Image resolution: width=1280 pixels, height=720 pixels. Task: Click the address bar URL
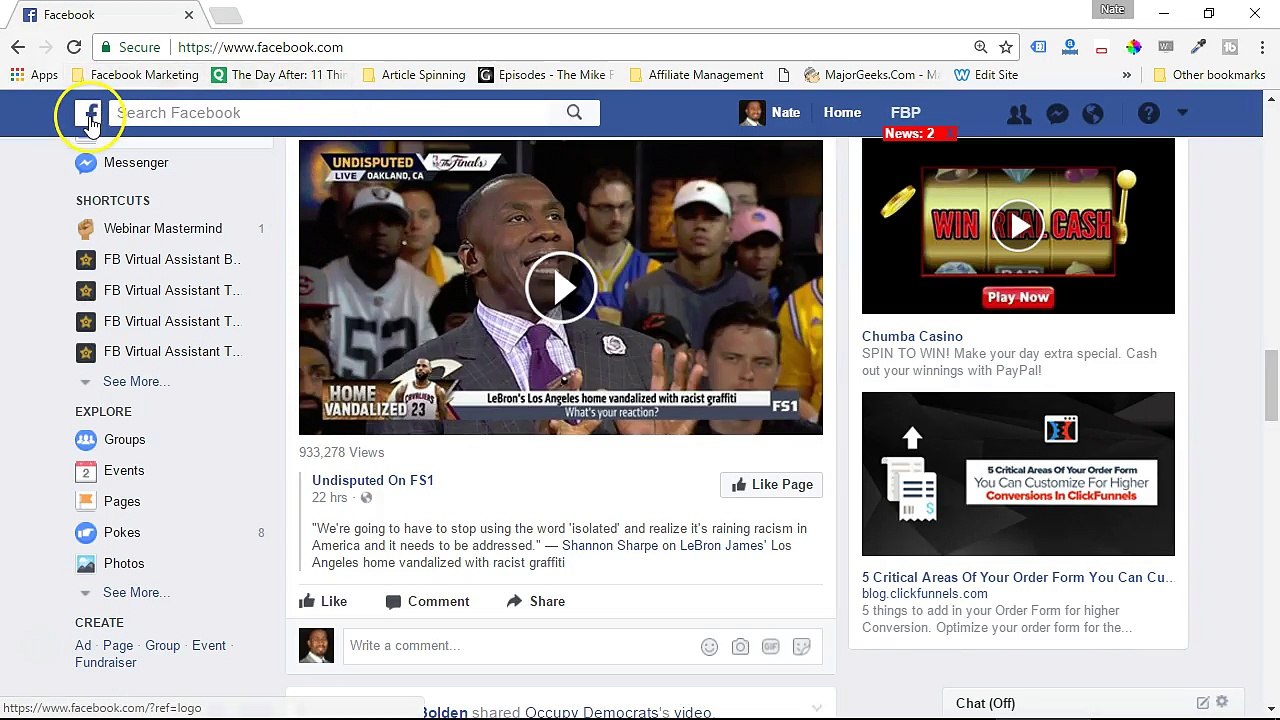click(x=260, y=47)
